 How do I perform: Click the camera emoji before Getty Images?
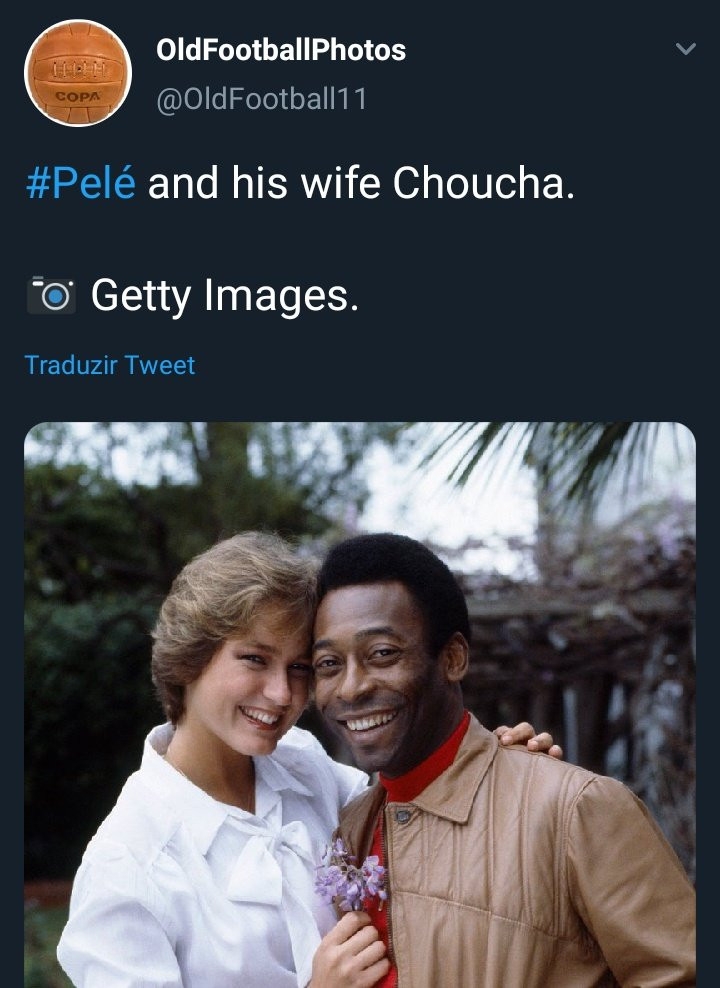pyautogui.click(x=50, y=296)
